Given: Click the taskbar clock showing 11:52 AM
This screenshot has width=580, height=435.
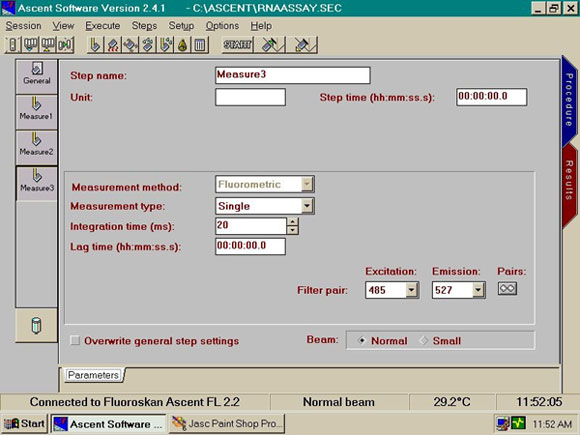Looking at the screenshot, I should tap(552, 424).
